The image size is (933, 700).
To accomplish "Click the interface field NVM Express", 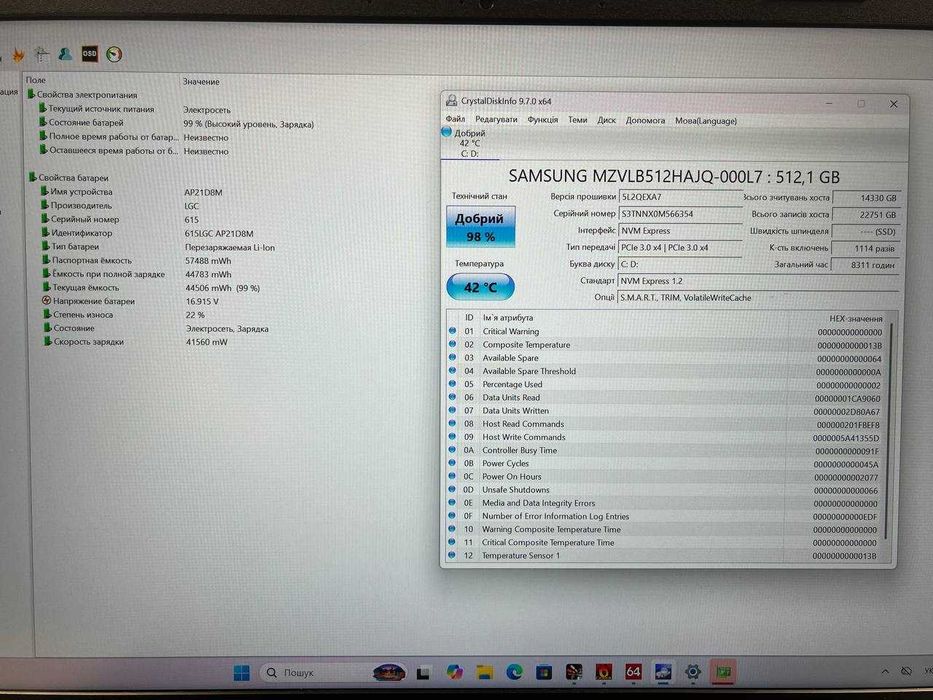I will 680,230.
